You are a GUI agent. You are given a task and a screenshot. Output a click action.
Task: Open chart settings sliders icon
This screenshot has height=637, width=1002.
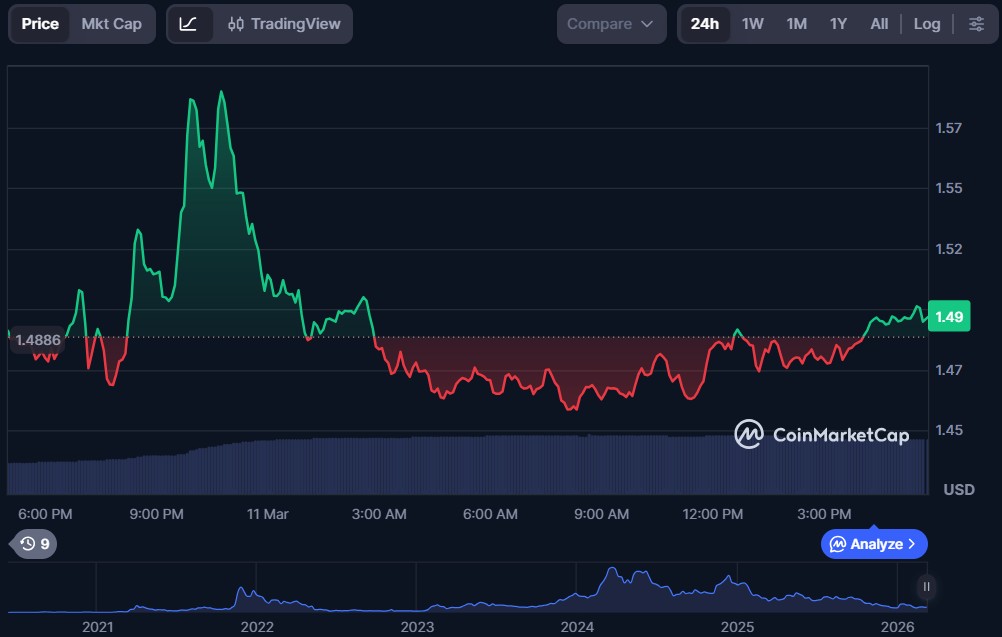click(x=976, y=24)
